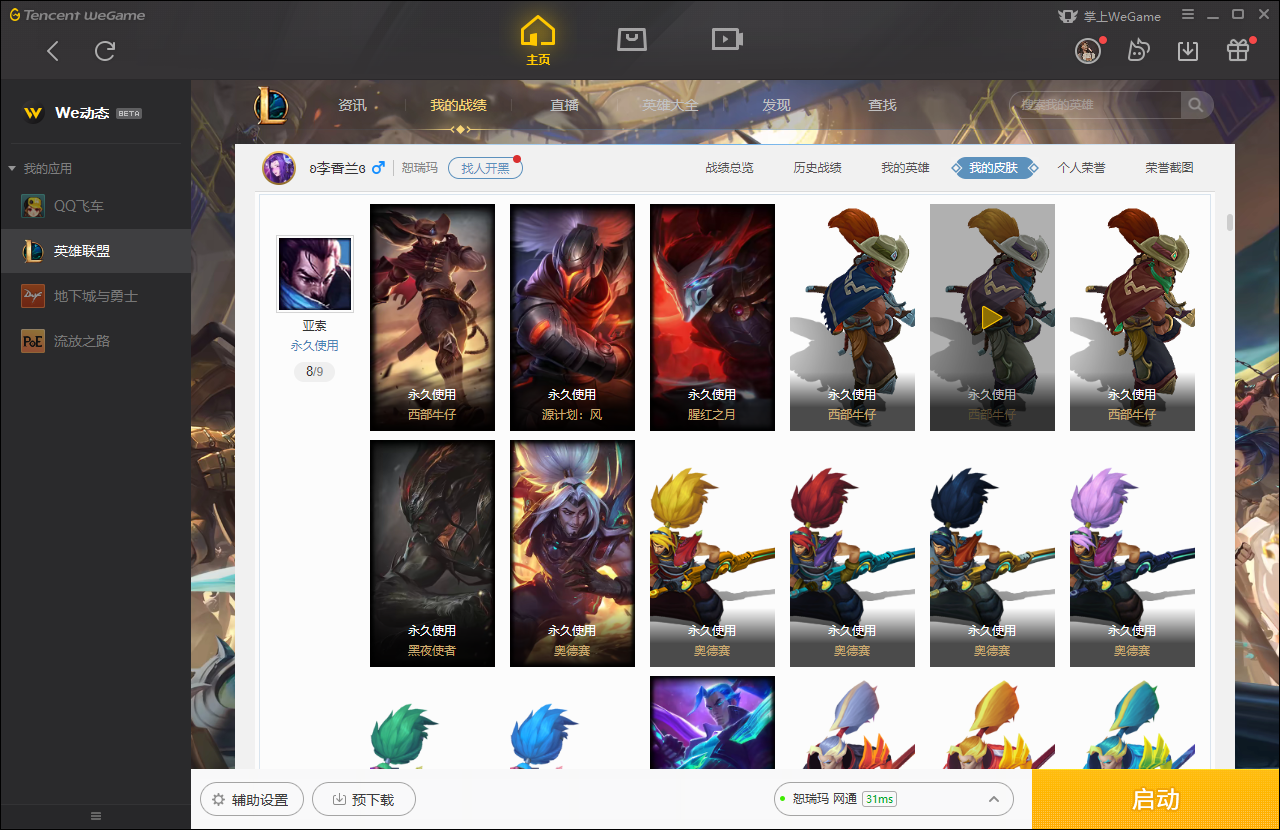
Task: Open the user avatar icon in header
Action: (1088, 51)
